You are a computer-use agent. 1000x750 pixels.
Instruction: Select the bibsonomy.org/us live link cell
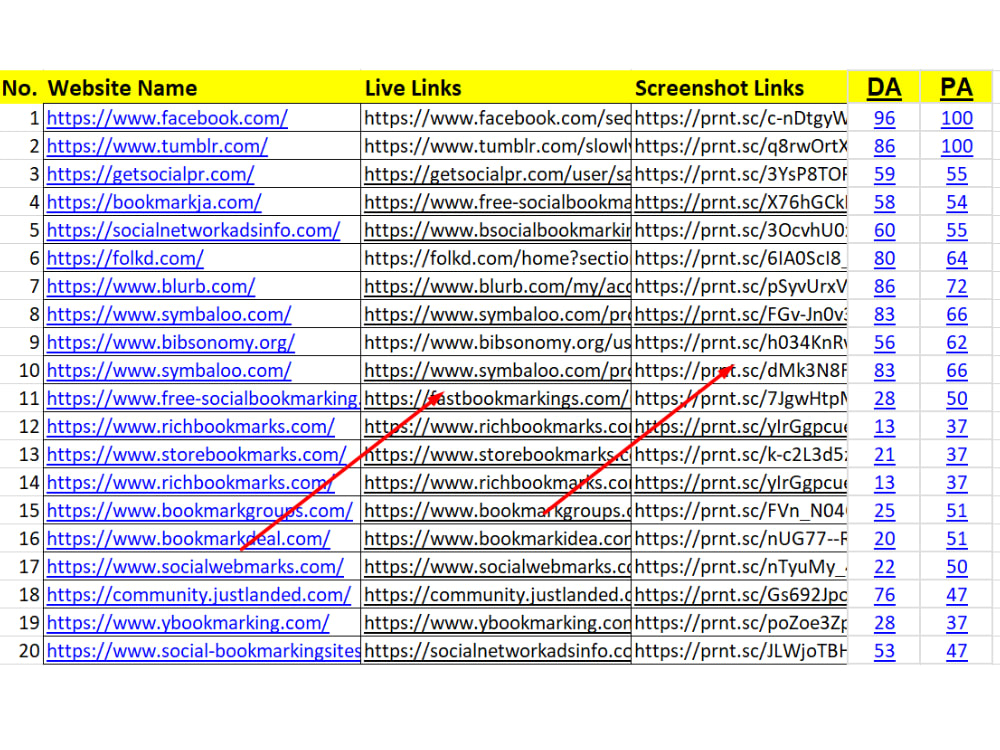point(496,342)
